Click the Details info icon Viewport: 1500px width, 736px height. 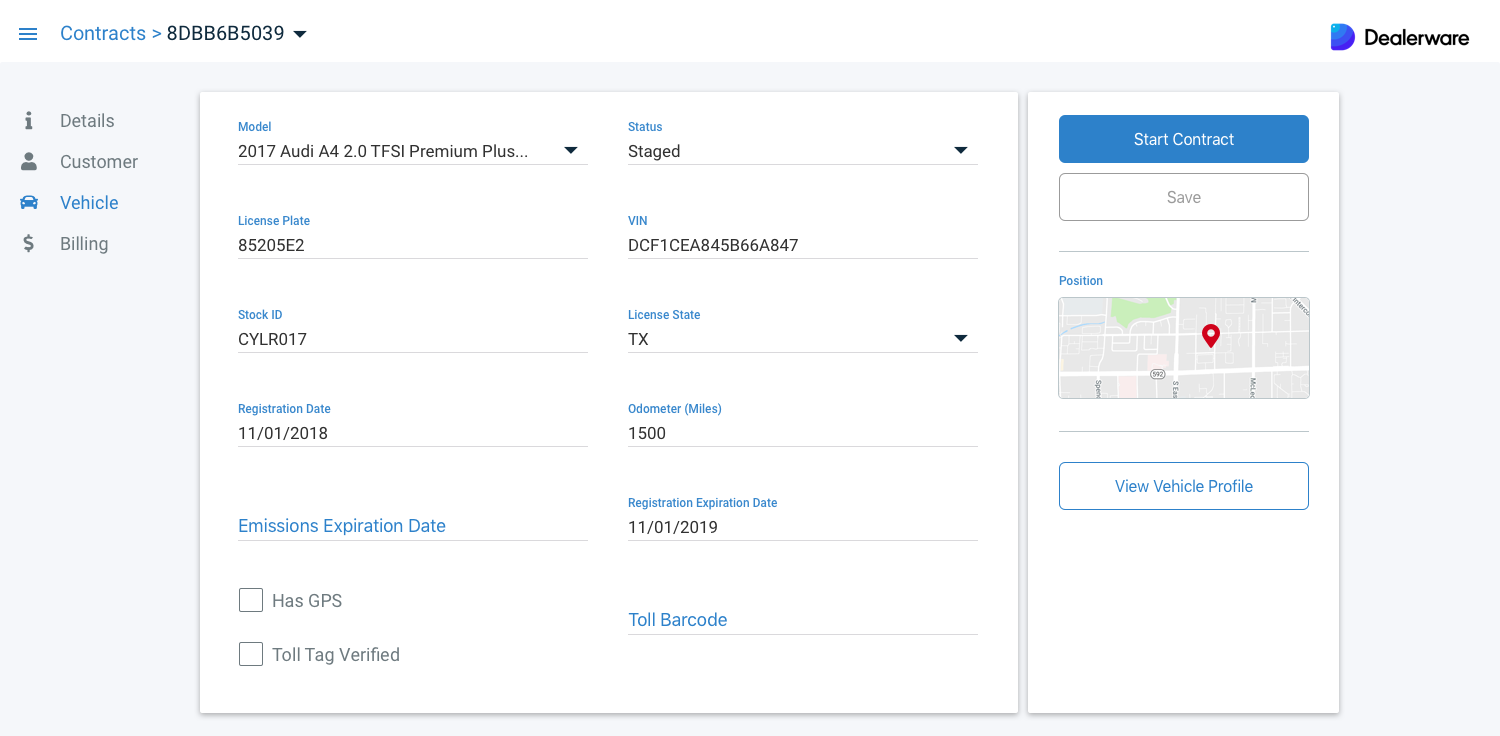point(29,121)
